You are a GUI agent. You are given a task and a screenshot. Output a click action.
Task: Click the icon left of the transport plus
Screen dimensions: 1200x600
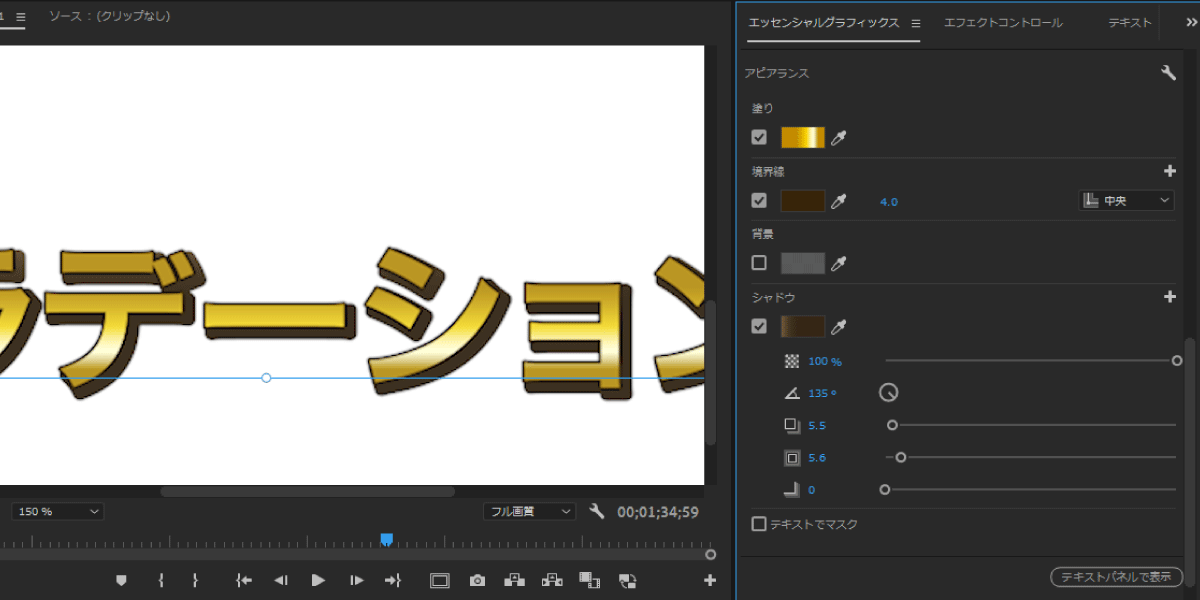pos(627,579)
